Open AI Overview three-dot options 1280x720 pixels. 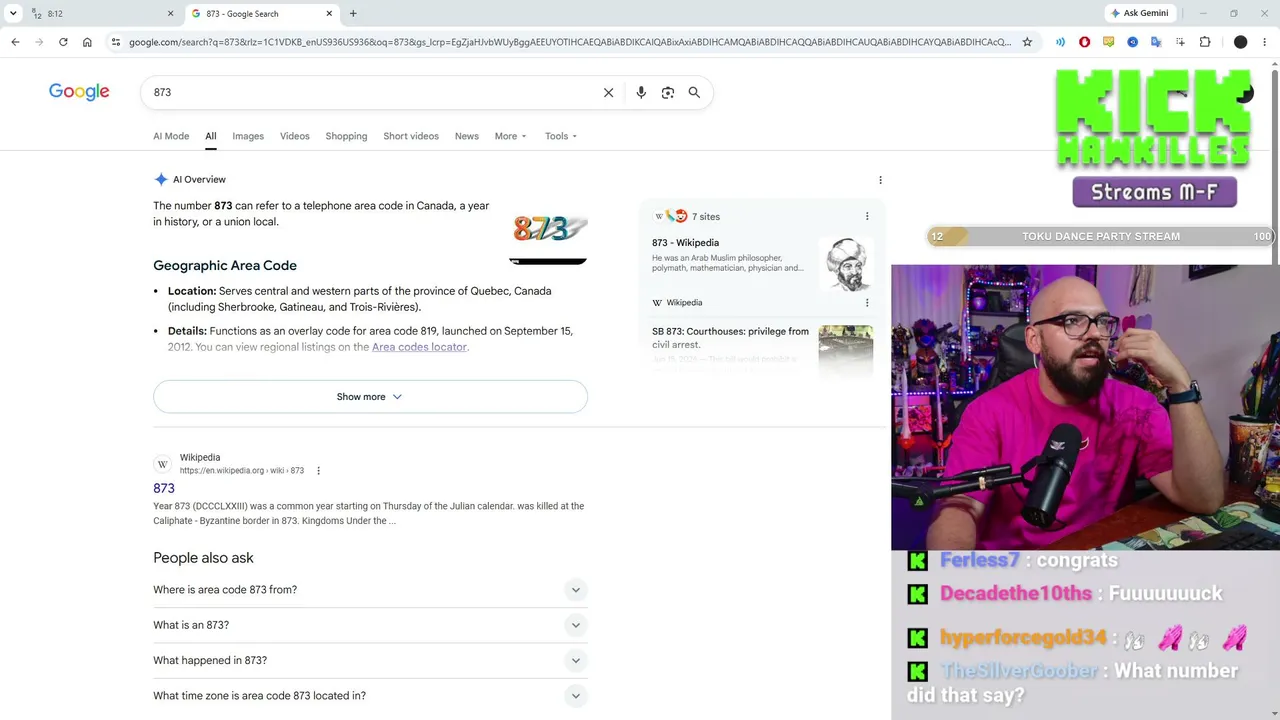[880, 180]
